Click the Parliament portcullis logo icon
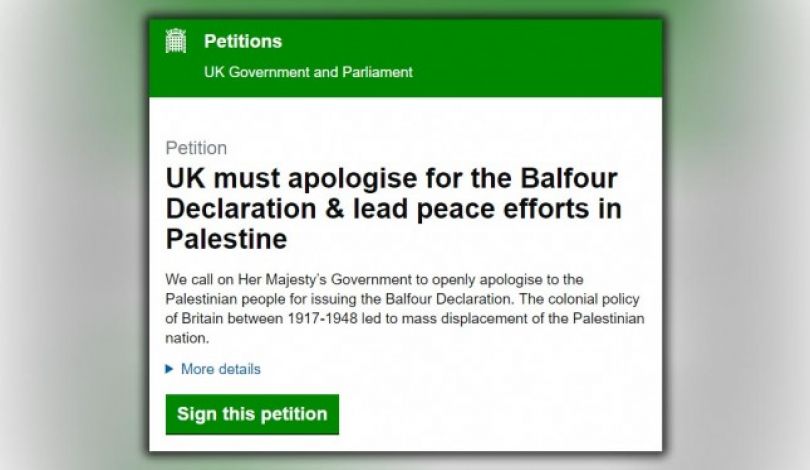Image resolution: width=810 pixels, height=470 pixels. click(176, 41)
